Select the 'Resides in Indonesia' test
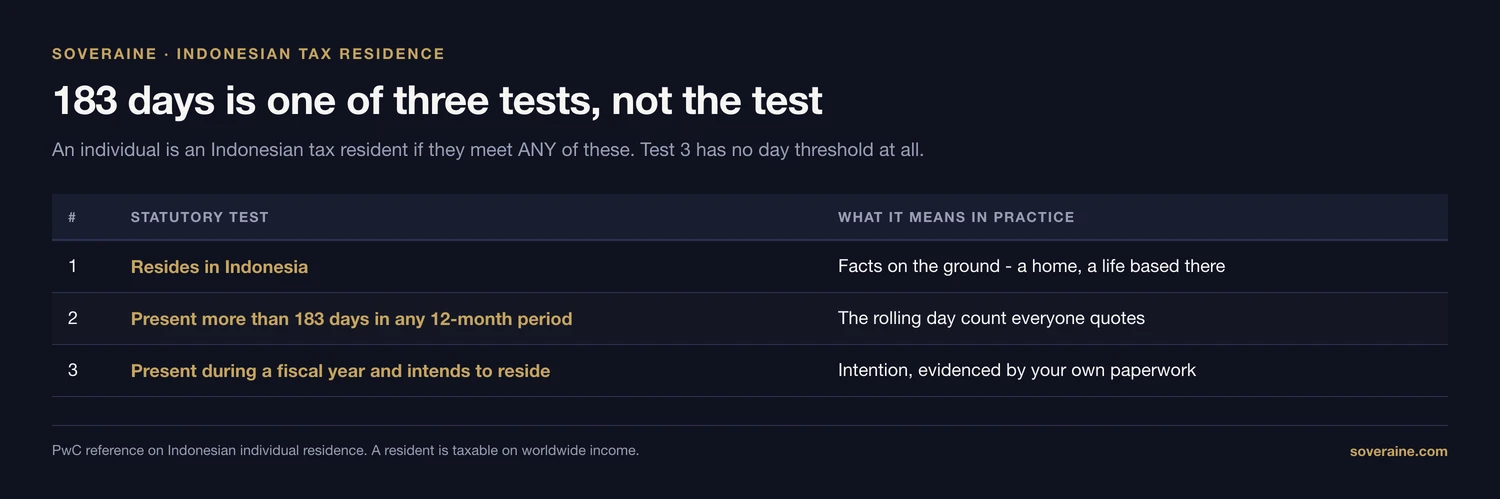This screenshot has width=1500, height=499. [219, 267]
